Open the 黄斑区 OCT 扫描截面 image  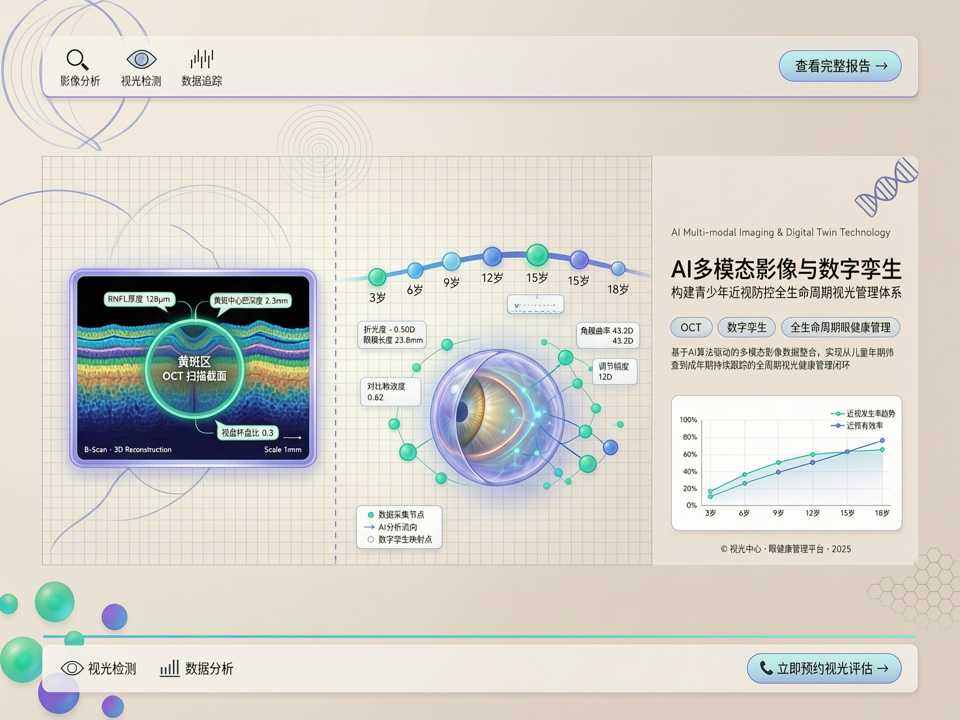tap(193, 367)
